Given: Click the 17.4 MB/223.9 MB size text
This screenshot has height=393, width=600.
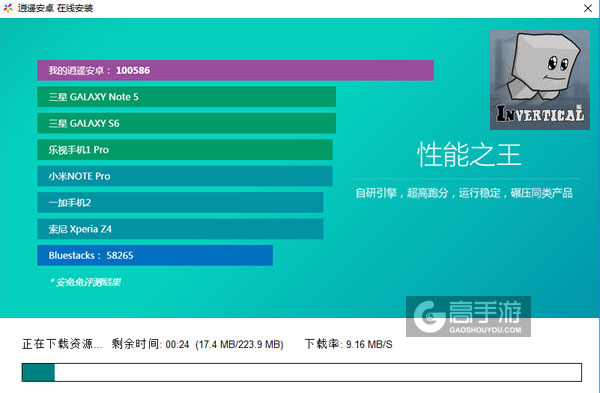Looking at the screenshot, I should click(x=239, y=344).
